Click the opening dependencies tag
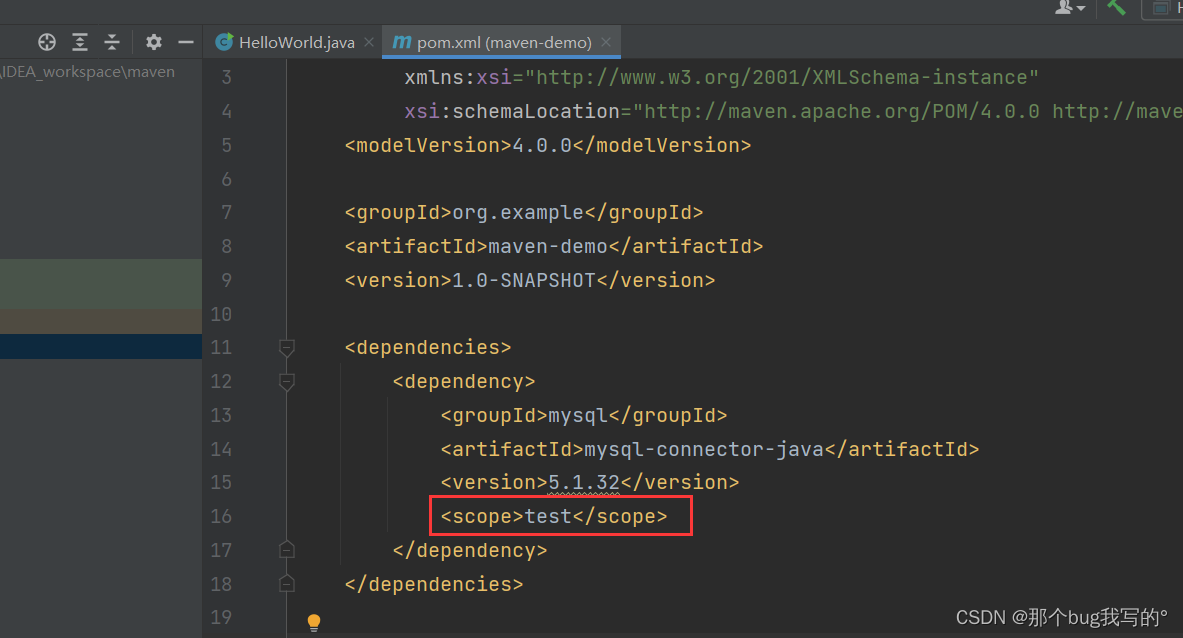The image size is (1183, 638). click(428, 348)
